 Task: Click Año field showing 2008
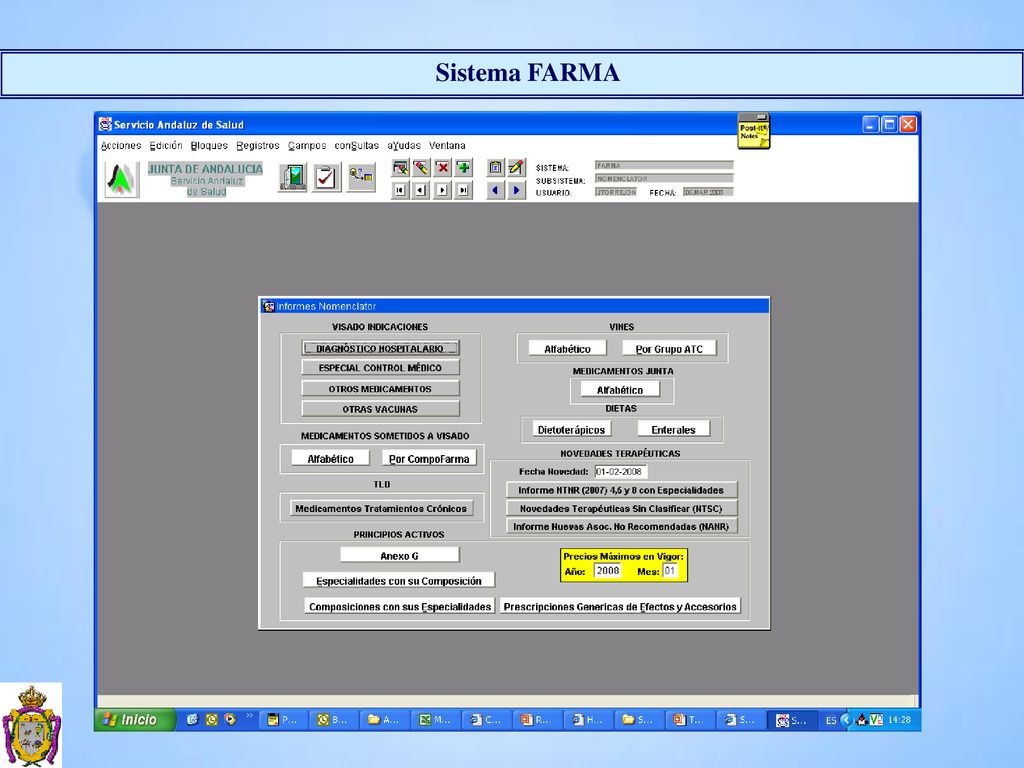coord(607,571)
